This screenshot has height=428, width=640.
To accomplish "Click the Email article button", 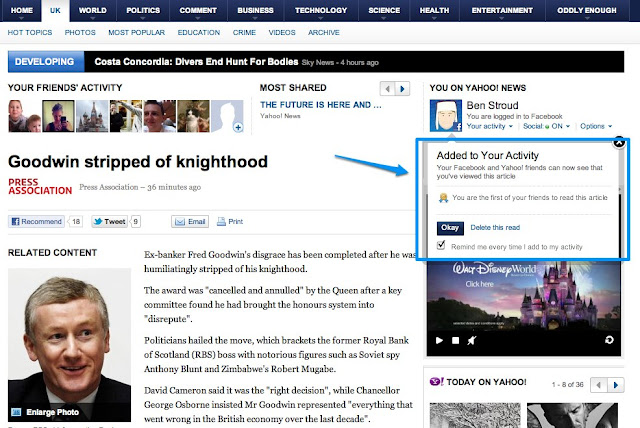I will coord(190,222).
